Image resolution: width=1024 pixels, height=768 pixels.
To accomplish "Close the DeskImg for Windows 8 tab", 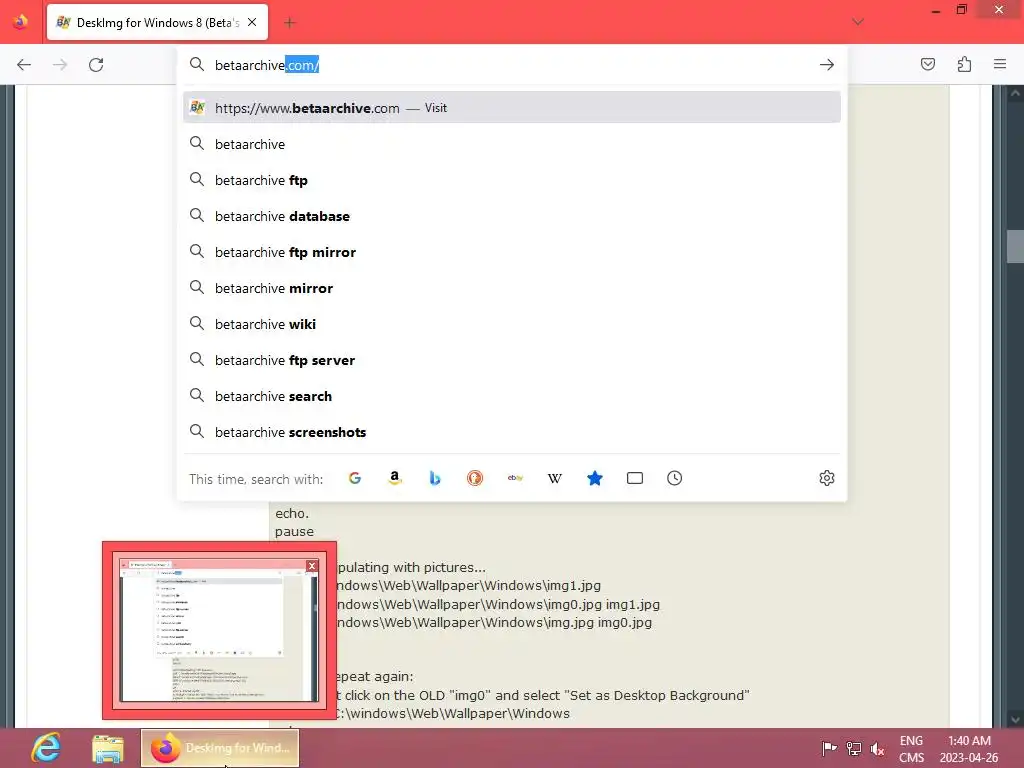I will coord(252,22).
